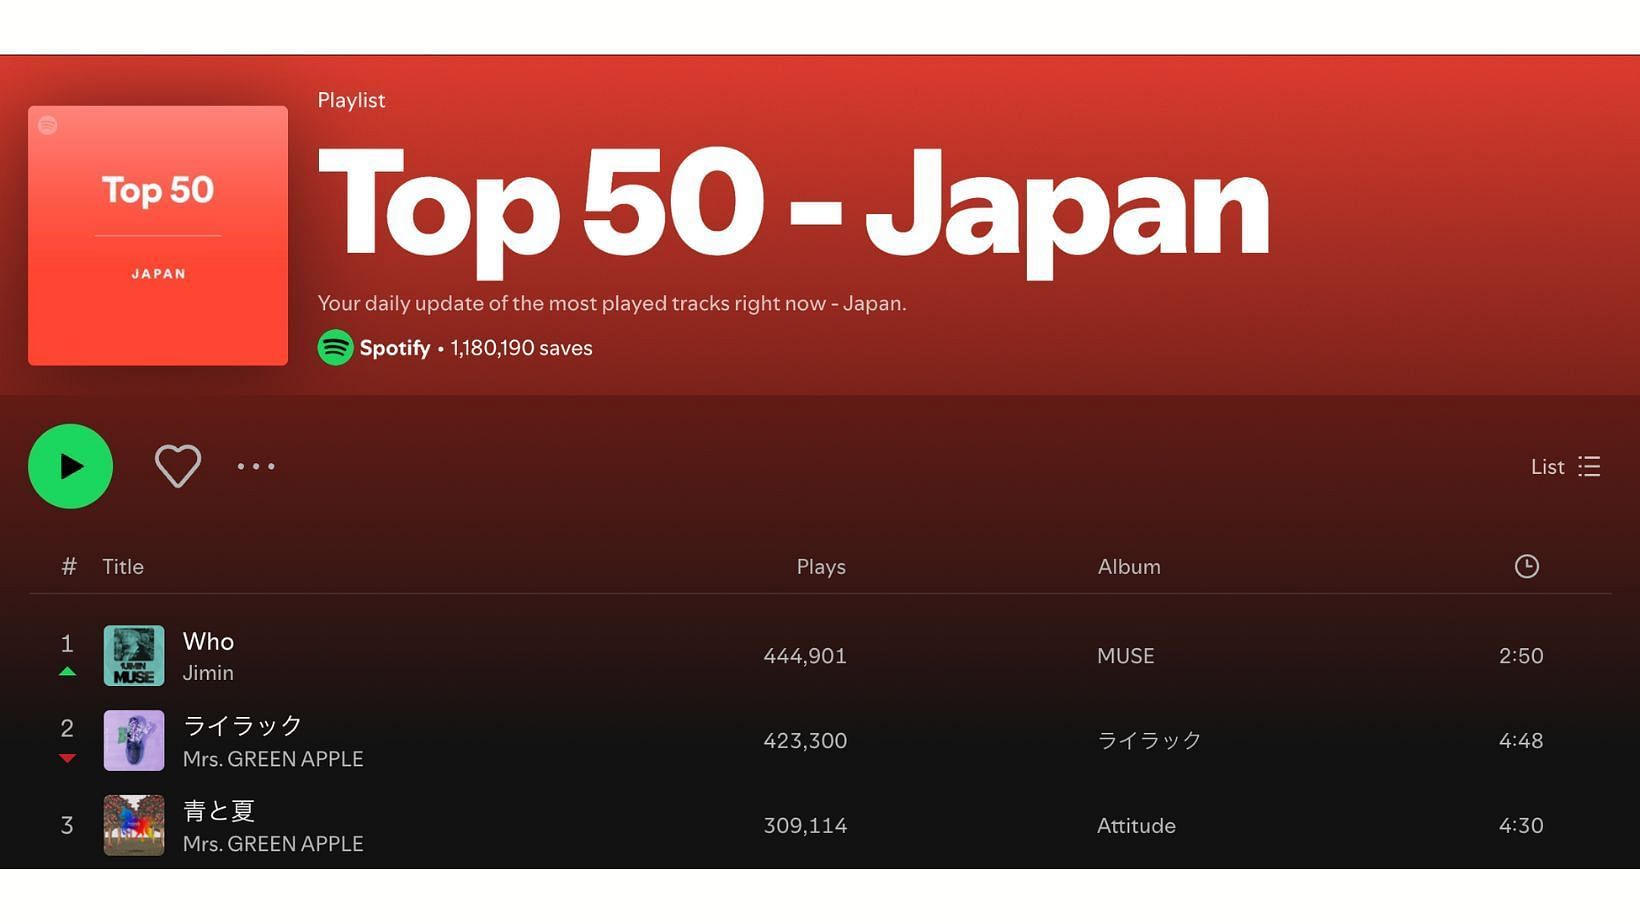Save playlist with the heart icon
Screen dimensions: 1640x924
point(178,466)
